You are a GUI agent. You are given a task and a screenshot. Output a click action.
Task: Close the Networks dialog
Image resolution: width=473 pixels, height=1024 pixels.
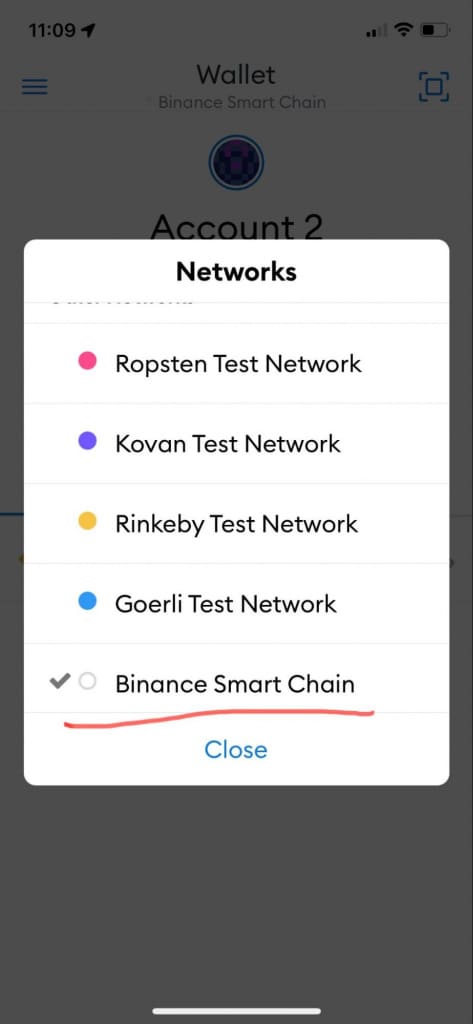[x=236, y=749]
